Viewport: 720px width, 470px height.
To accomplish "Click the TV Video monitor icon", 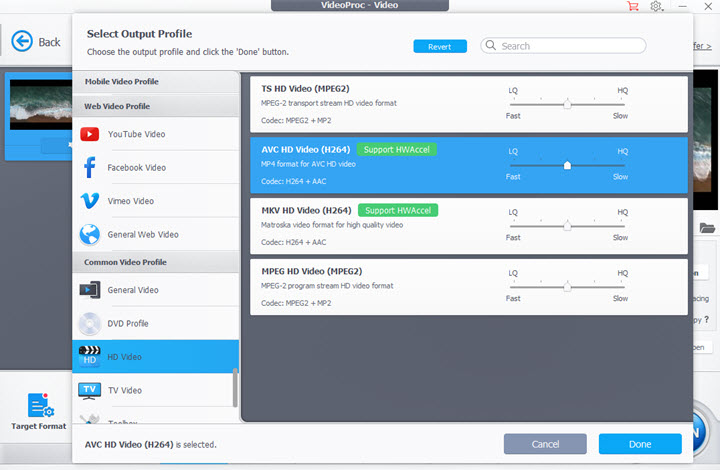I will 90,391.
